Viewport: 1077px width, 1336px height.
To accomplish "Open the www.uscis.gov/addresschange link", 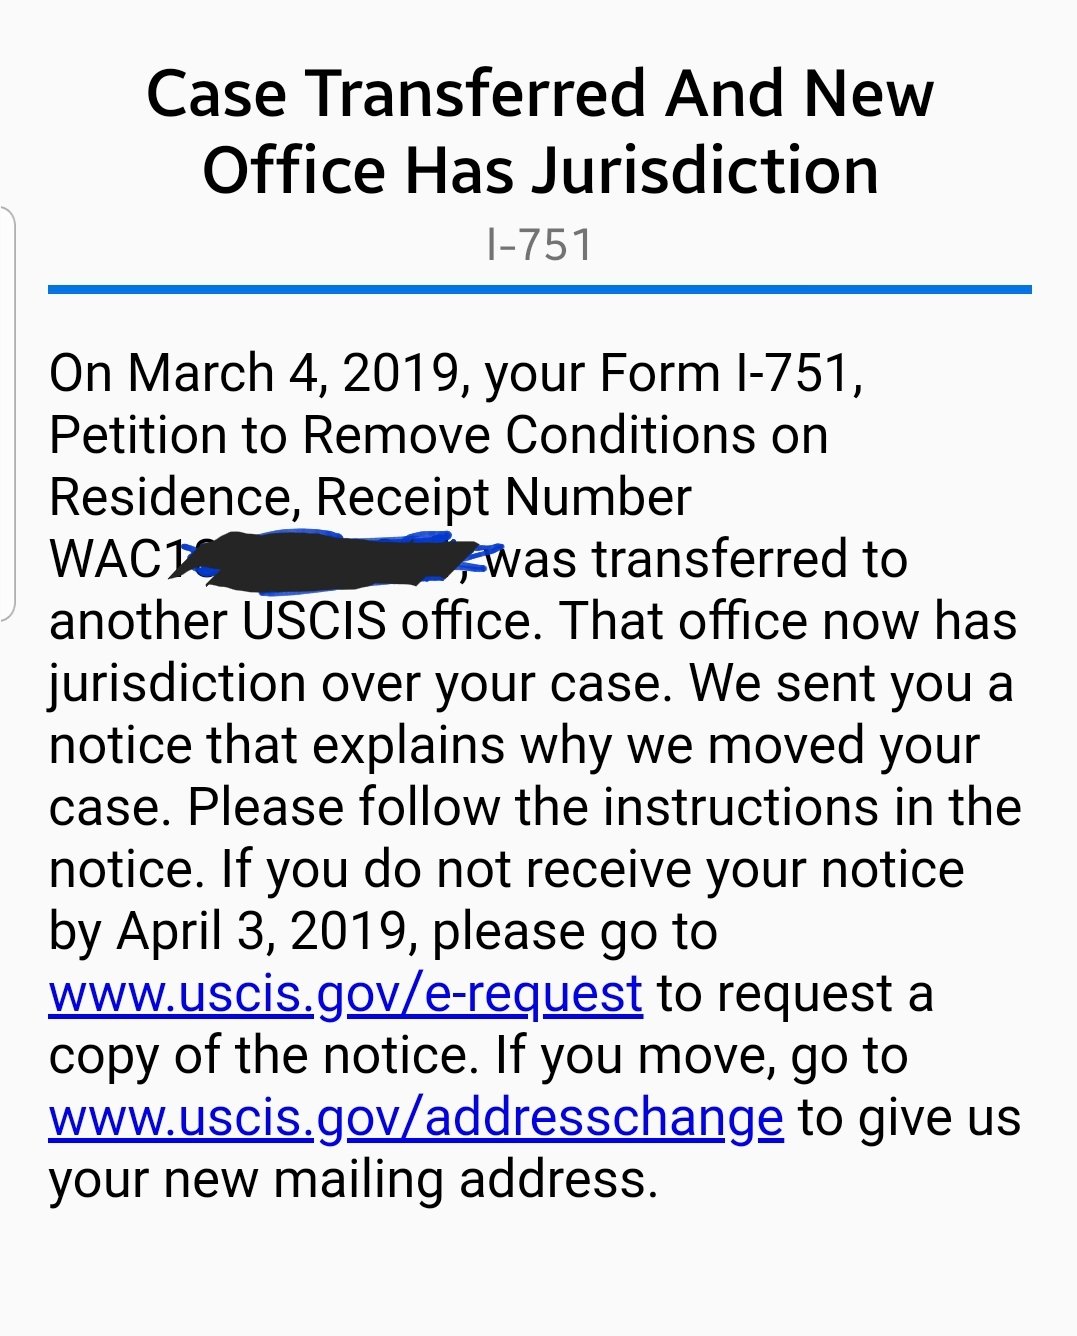I will point(416,1118).
